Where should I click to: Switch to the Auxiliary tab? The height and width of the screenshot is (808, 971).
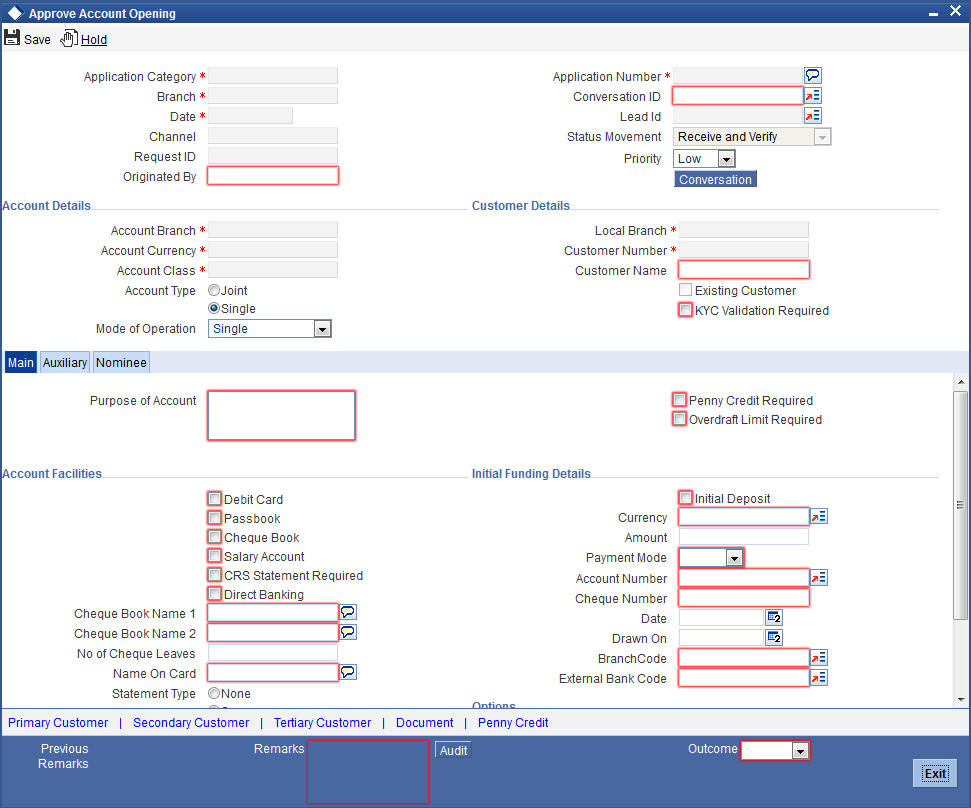pos(64,363)
